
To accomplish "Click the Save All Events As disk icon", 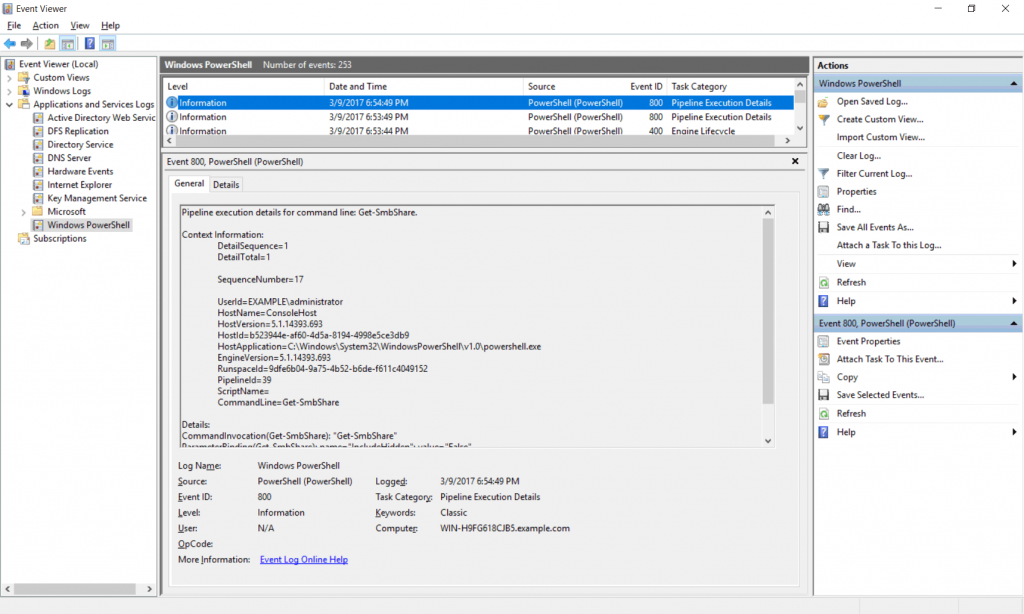I will click(824, 228).
